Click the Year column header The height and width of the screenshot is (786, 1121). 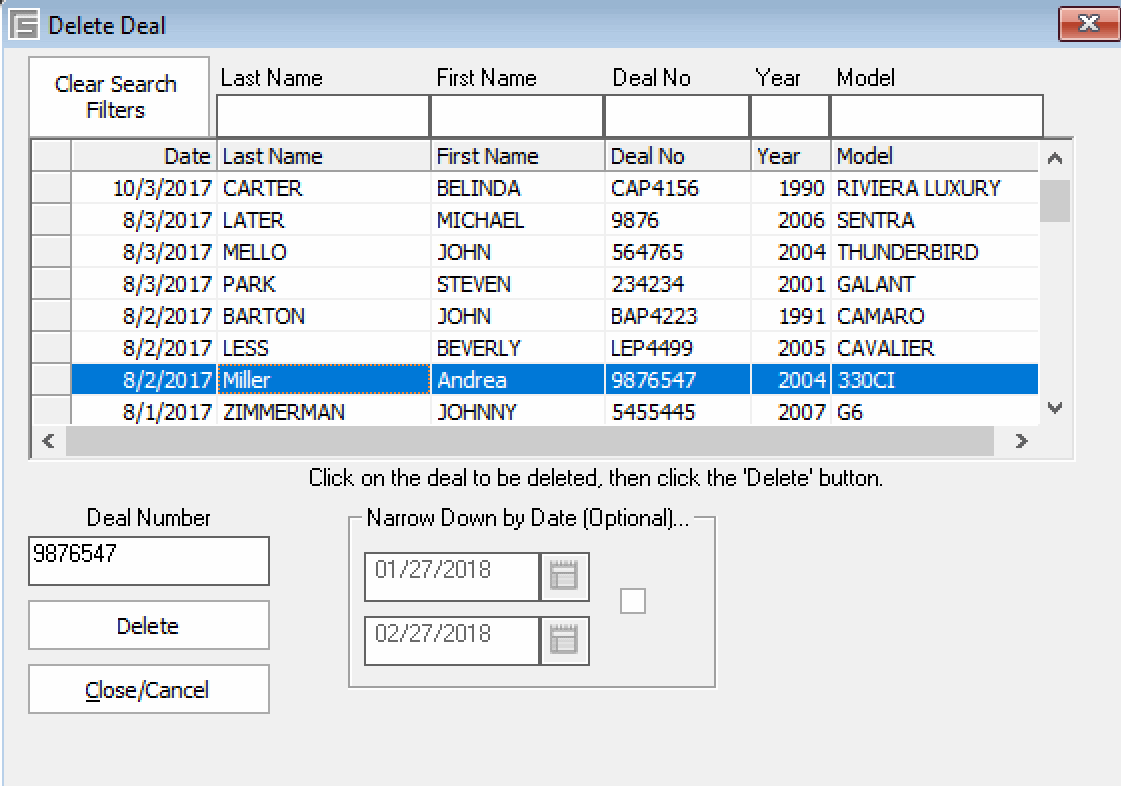click(789, 155)
